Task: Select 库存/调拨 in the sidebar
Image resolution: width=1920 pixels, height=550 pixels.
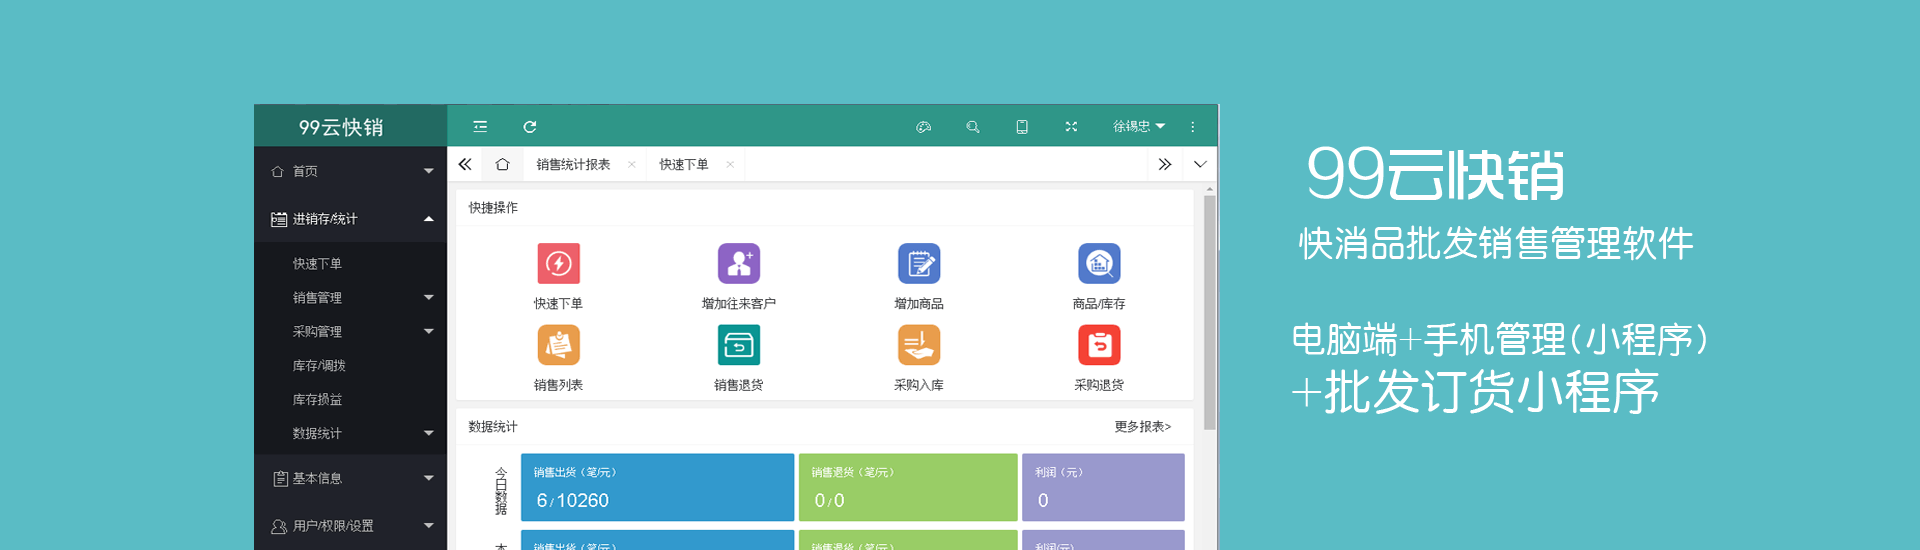Action: [x=319, y=366]
